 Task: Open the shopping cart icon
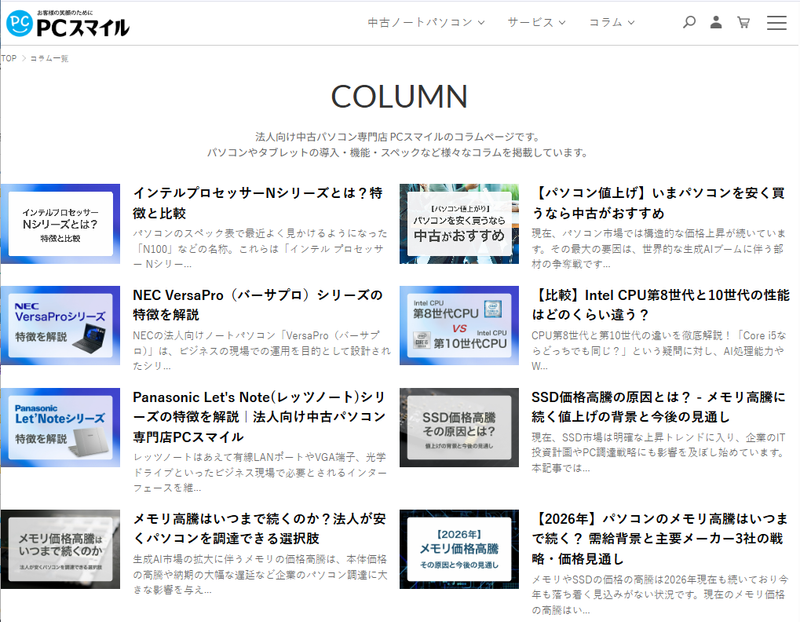[743, 22]
